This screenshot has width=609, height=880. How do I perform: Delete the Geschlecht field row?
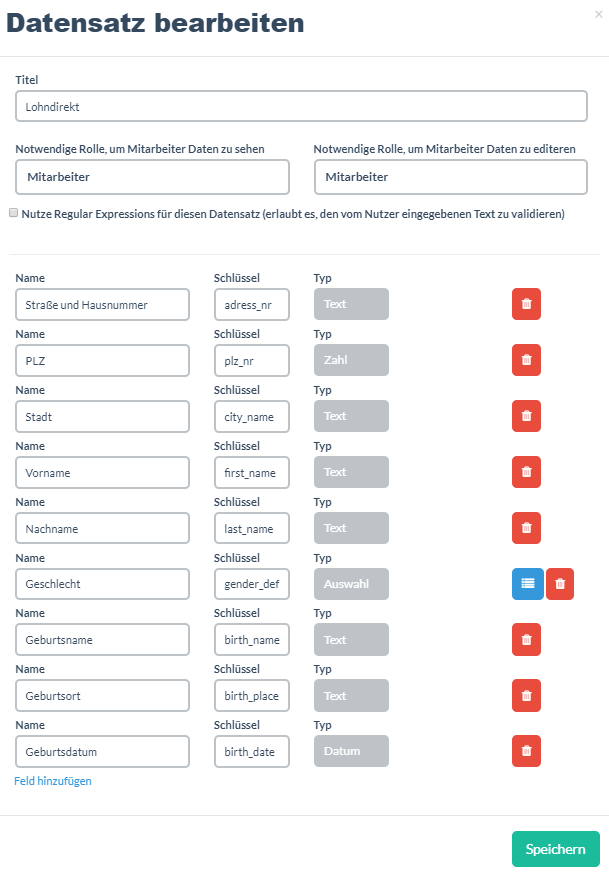pyautogui.click(x=560, y=584)
